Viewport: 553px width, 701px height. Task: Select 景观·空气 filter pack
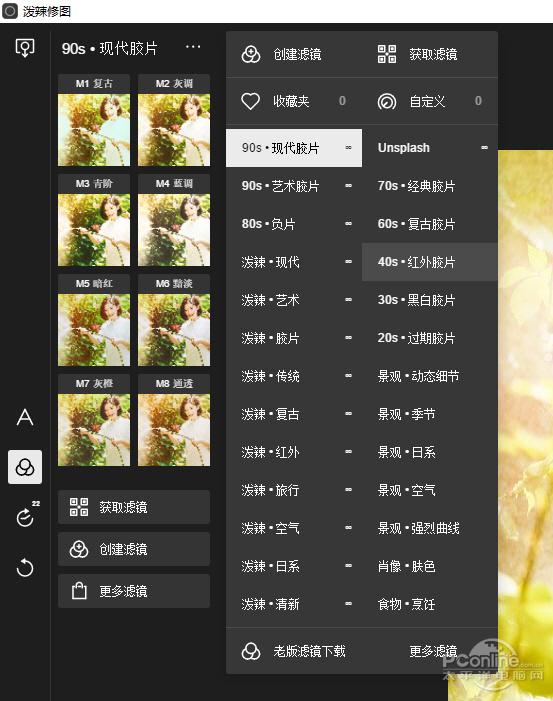pos(430,490)
